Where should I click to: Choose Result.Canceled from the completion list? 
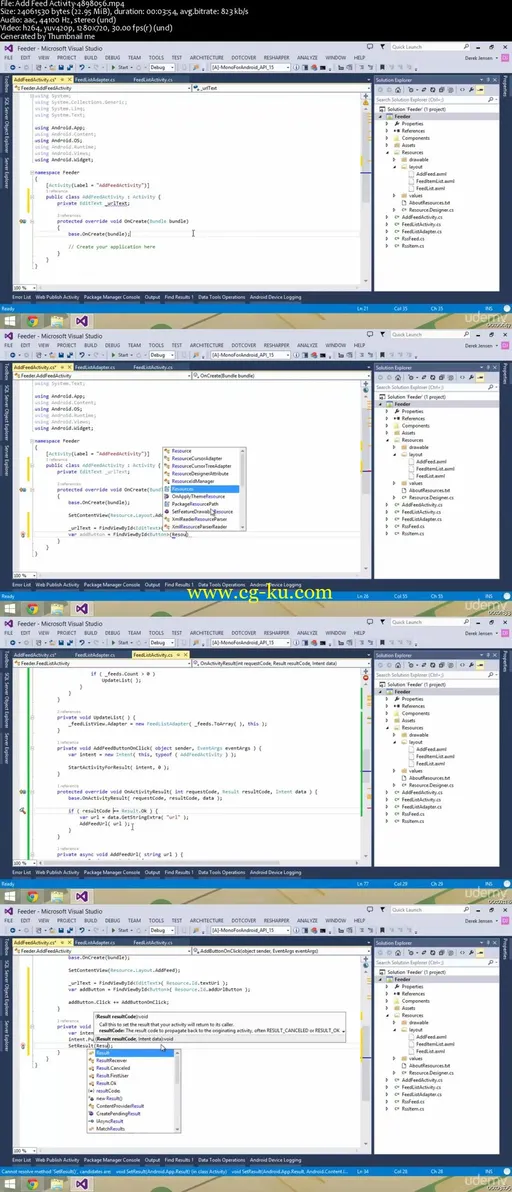point(113,1068)
